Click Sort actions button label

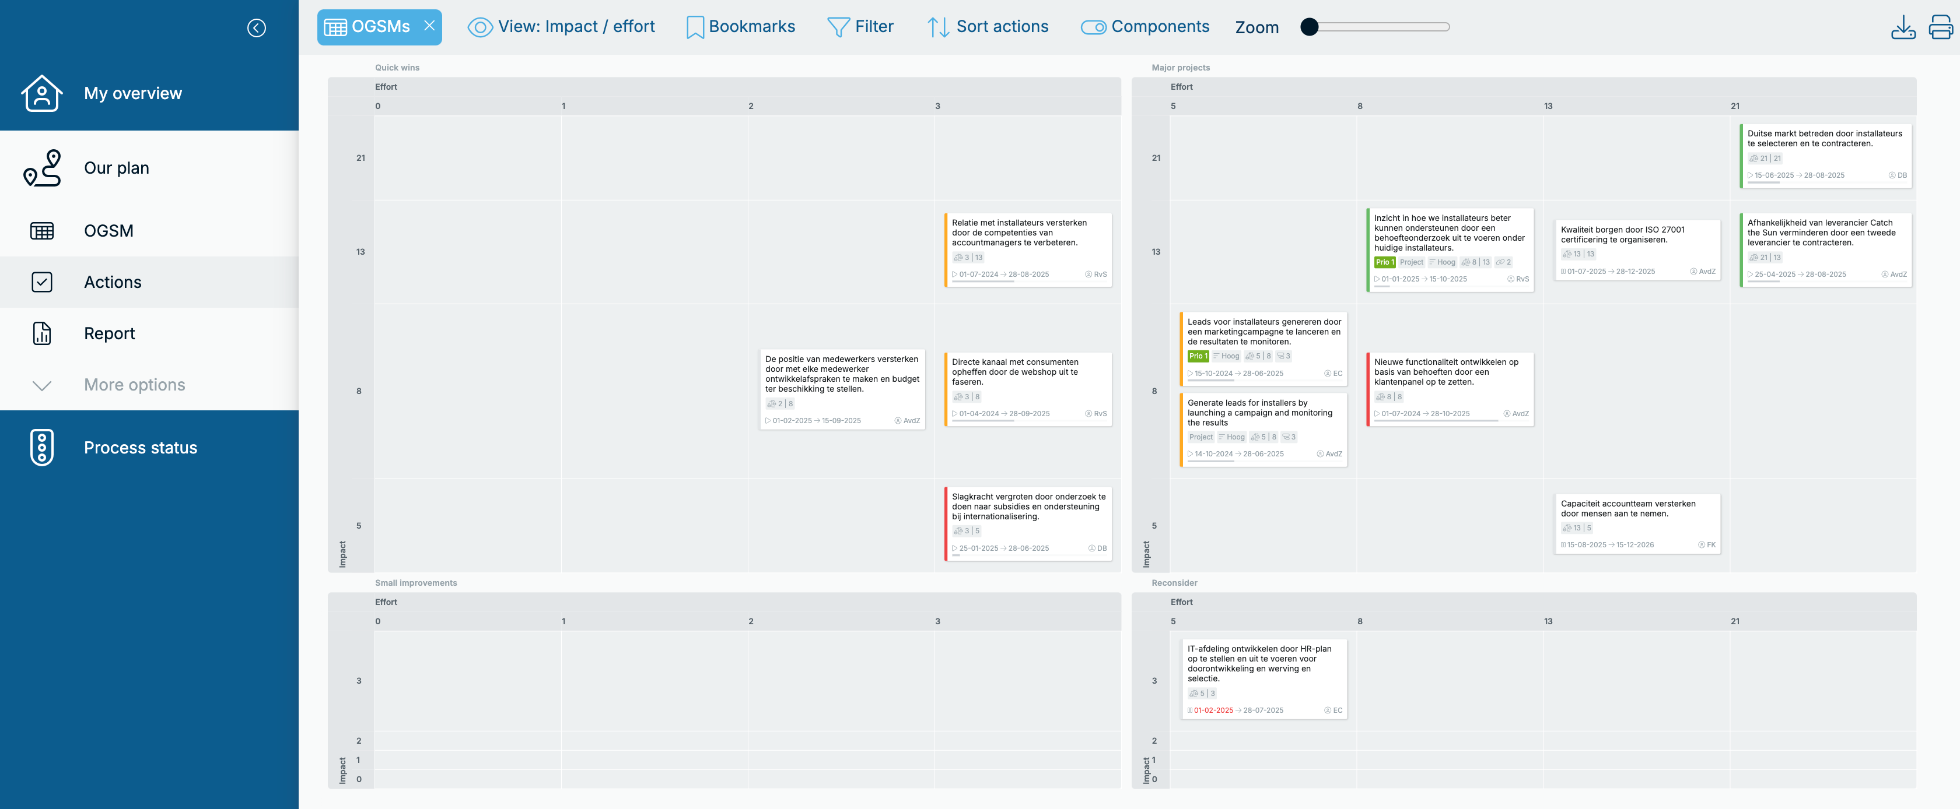pos(1002,27)
